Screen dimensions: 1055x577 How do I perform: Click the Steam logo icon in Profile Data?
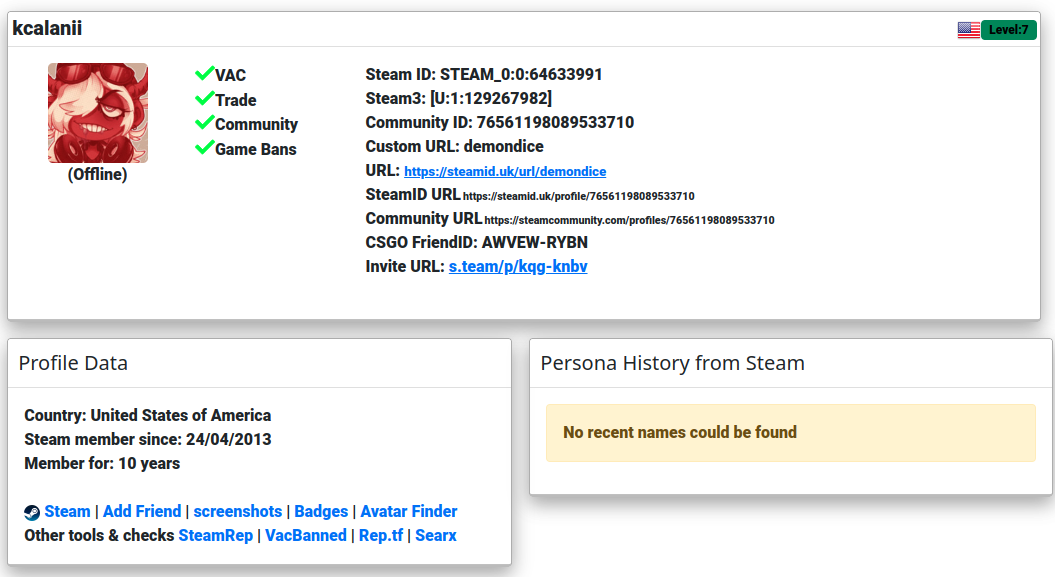[32, 512]
